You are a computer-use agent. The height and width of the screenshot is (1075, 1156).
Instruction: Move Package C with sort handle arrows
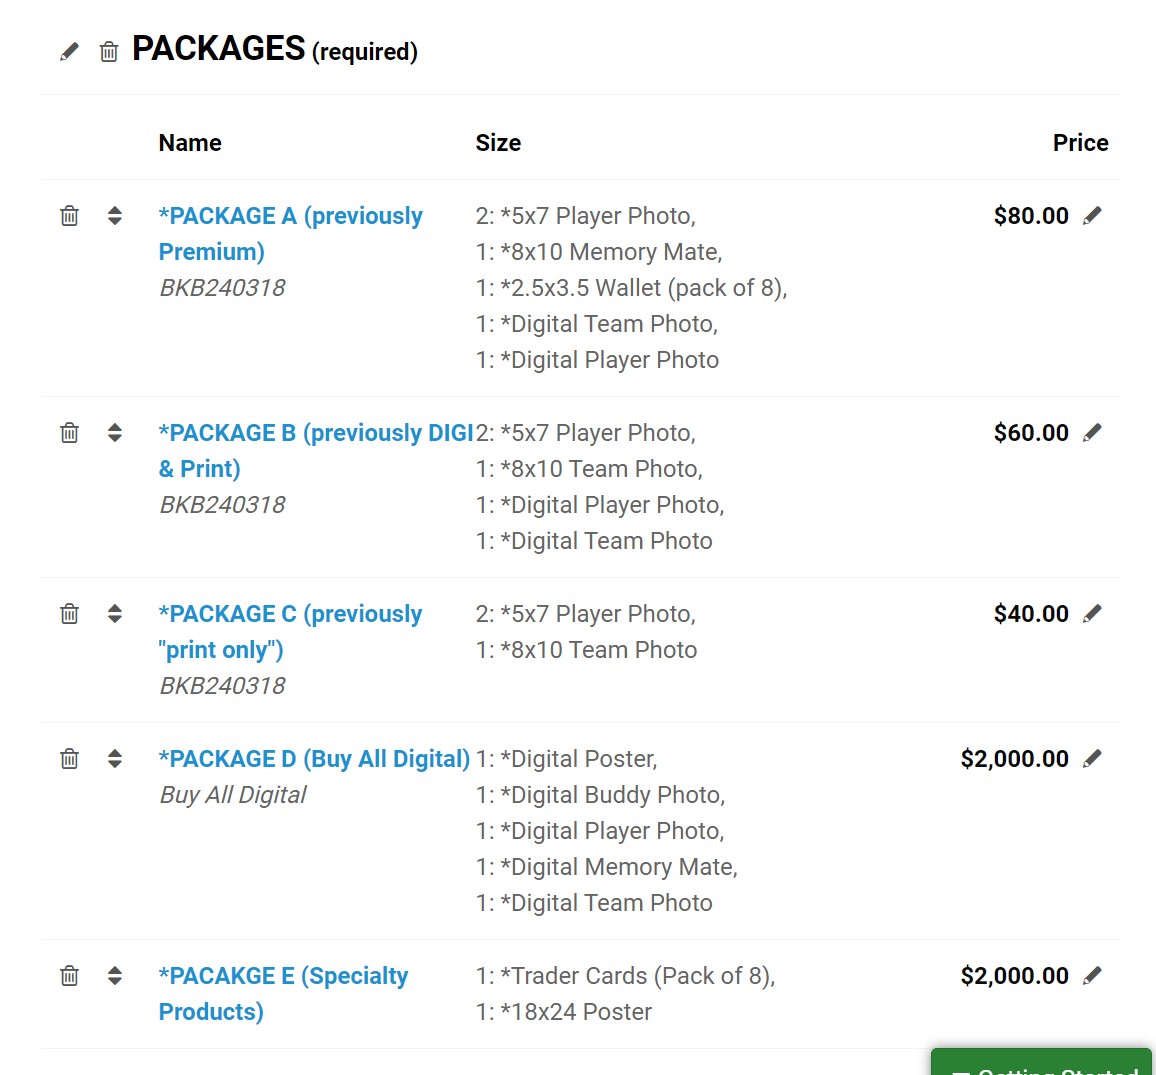tap(114, 613)
